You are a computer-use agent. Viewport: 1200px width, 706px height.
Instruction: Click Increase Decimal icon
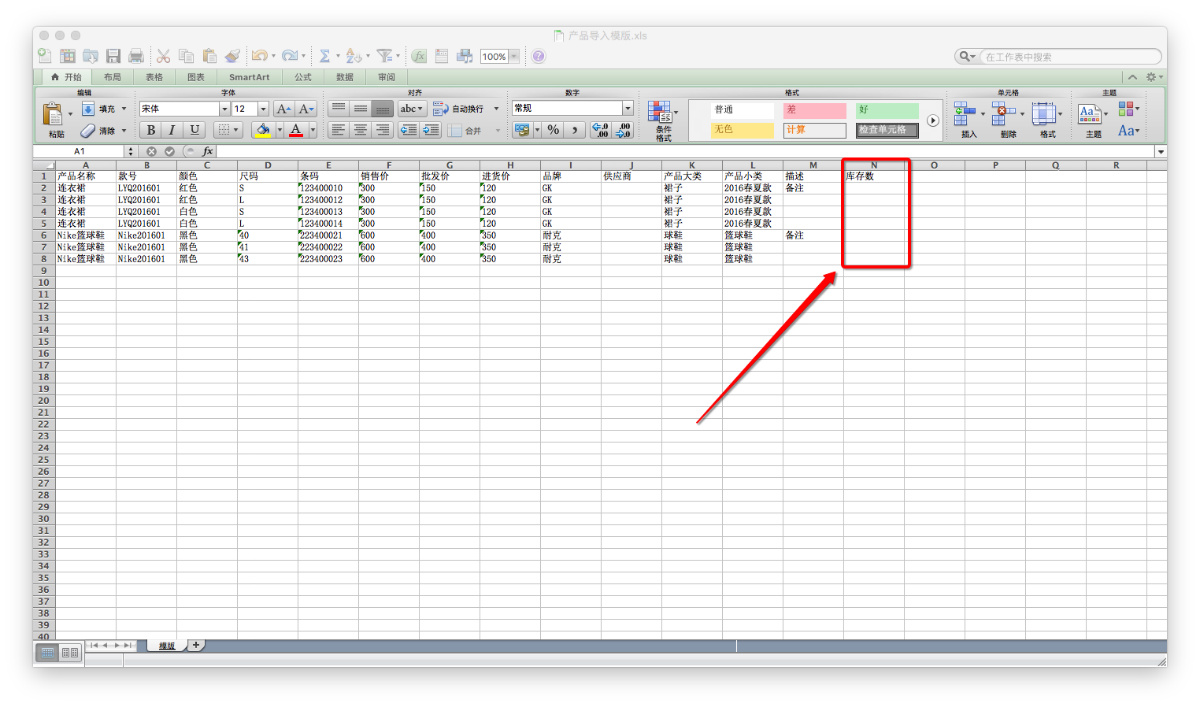(x=601, y=130)
